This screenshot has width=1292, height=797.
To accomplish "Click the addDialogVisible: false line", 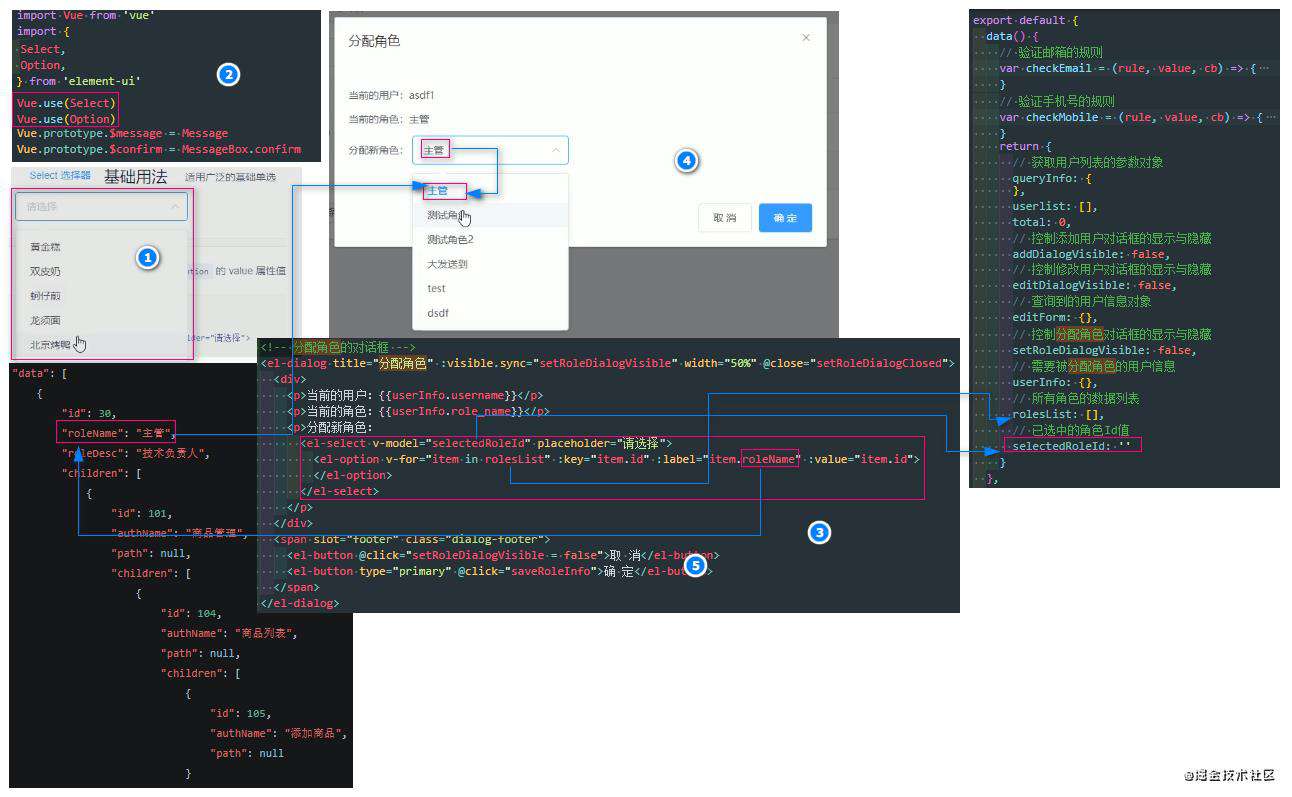I will (x=1090, y=254).
